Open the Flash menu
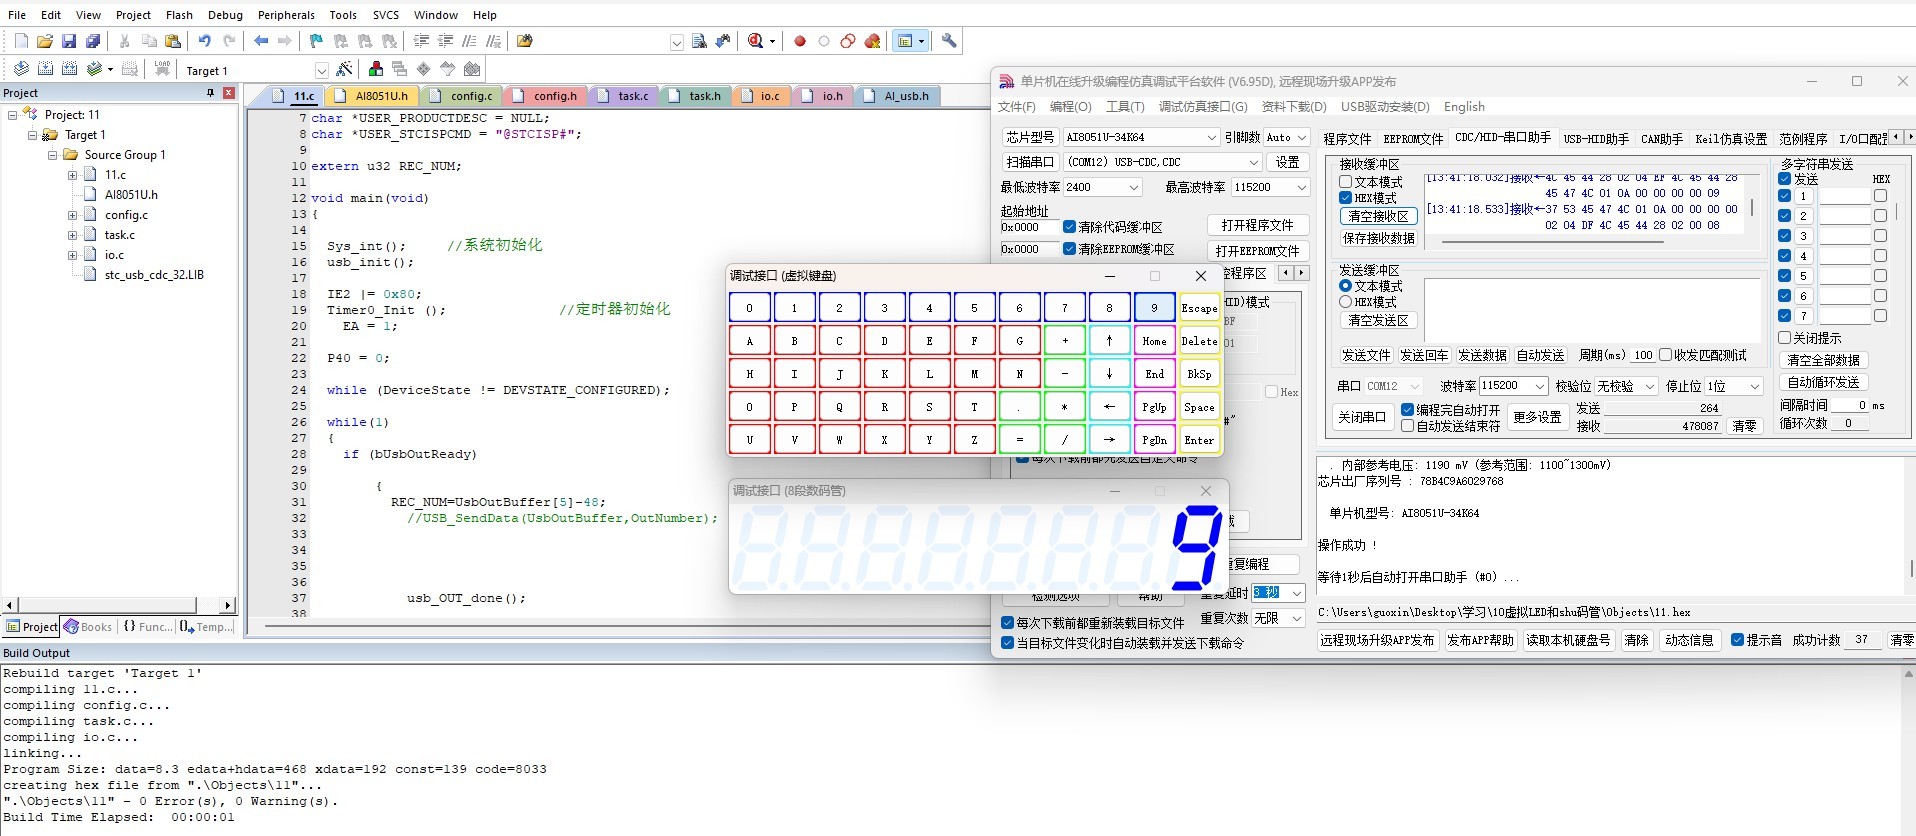Image resolution: width=1916 pixels, height=836 pixels. point(179,15)
